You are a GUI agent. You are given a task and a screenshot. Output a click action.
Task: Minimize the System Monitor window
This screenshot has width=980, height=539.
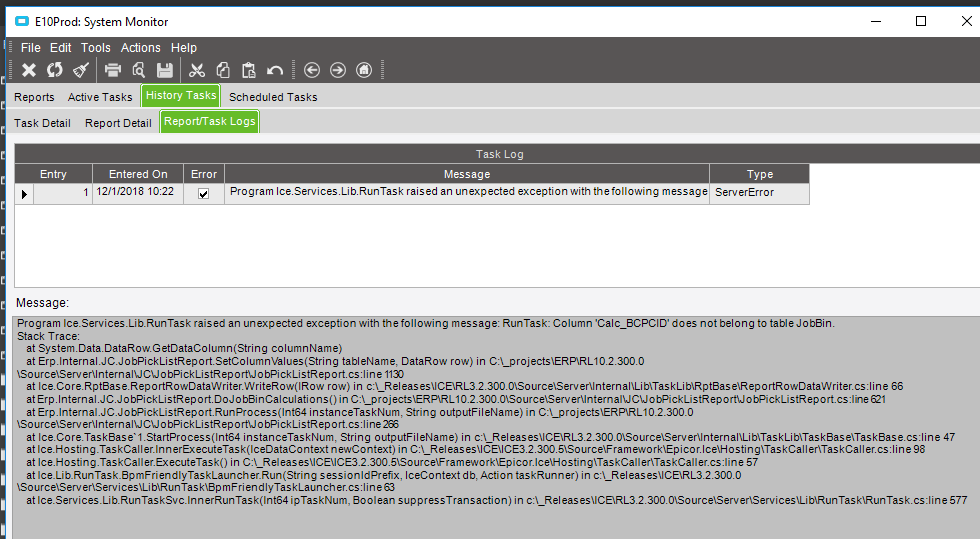click(876, 21)
